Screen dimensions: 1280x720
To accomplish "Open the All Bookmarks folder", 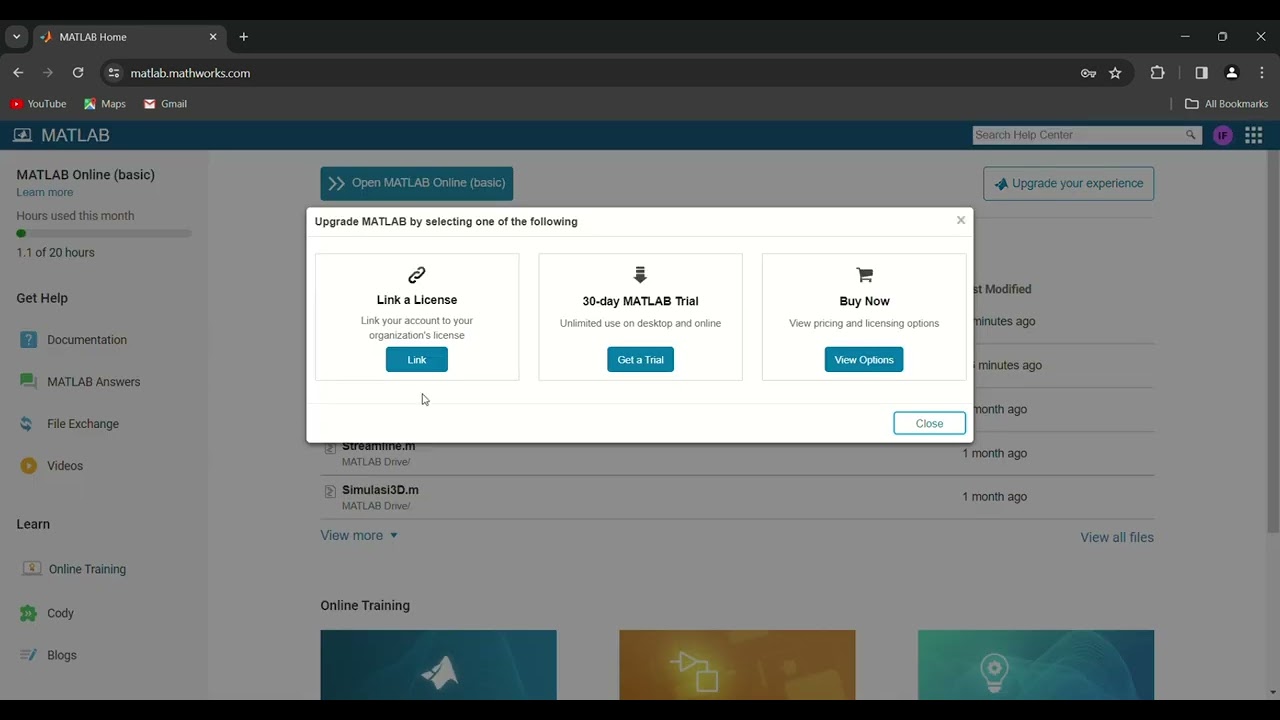I will click(1226, 104).
